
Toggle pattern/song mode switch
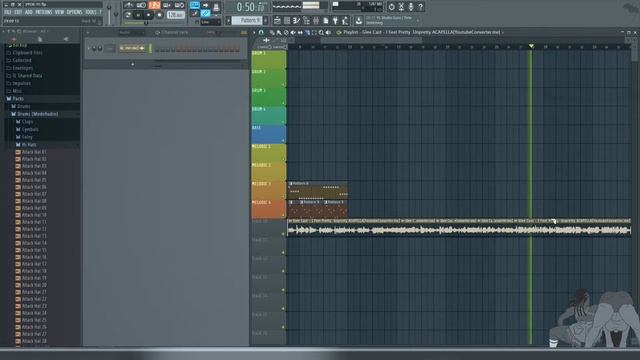pos(128,15)
